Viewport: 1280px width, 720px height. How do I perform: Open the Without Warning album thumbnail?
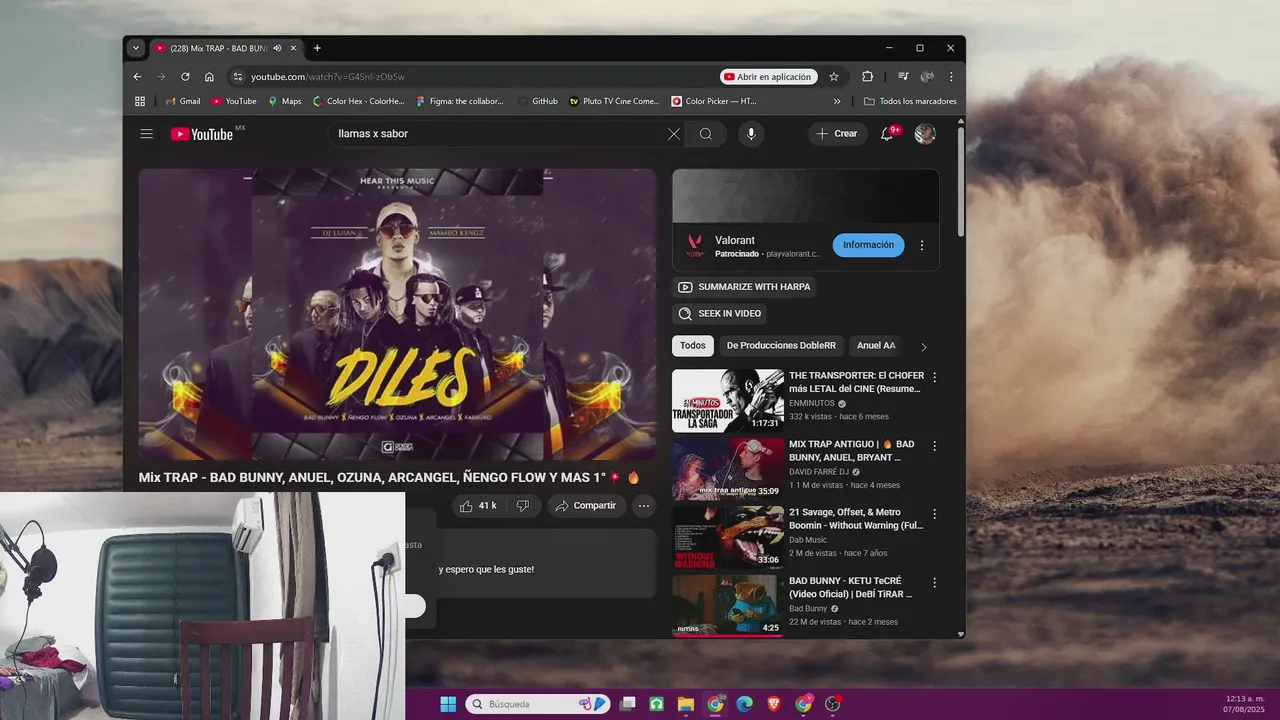click(728, 537)
